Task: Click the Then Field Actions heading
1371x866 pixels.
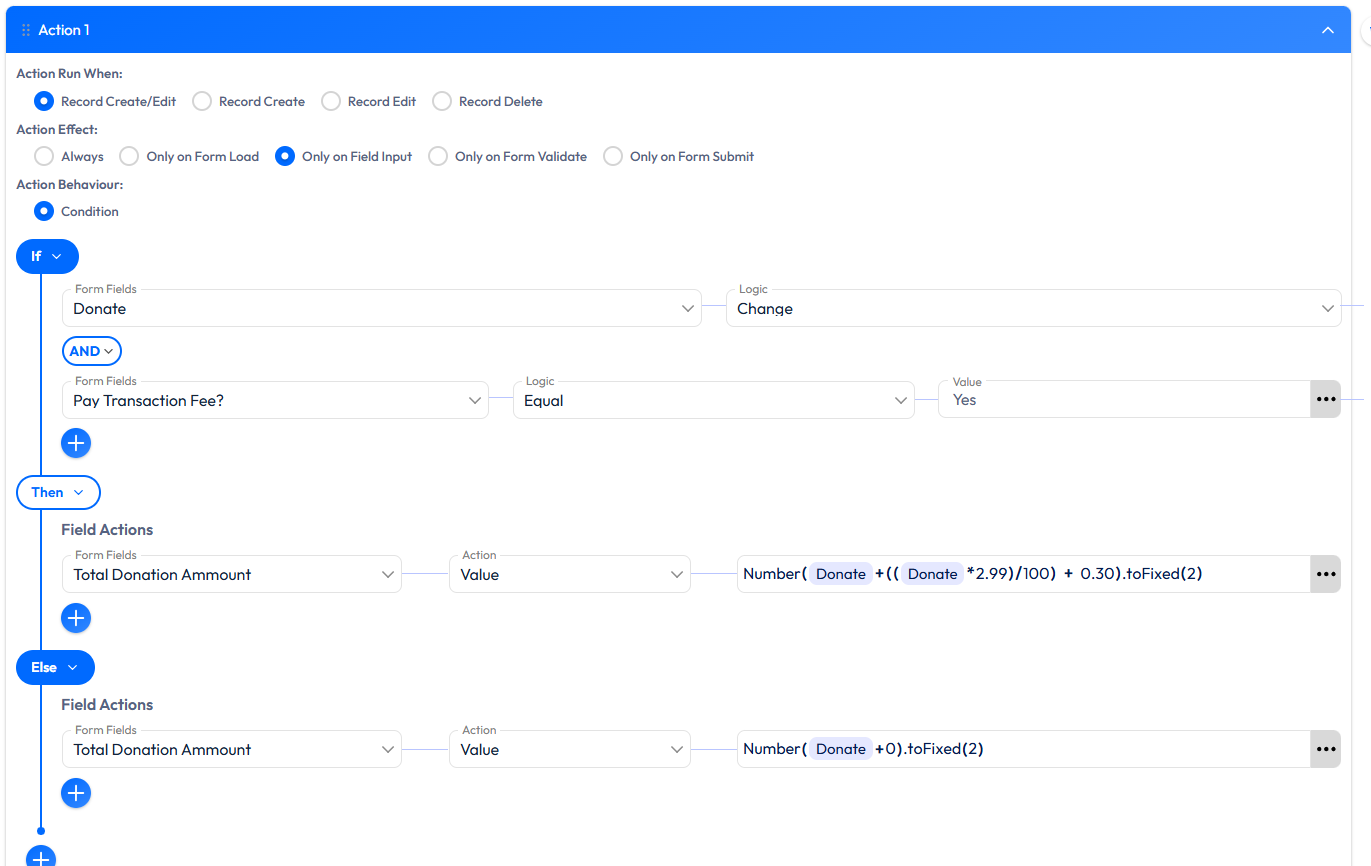Action: coord(107,530)
